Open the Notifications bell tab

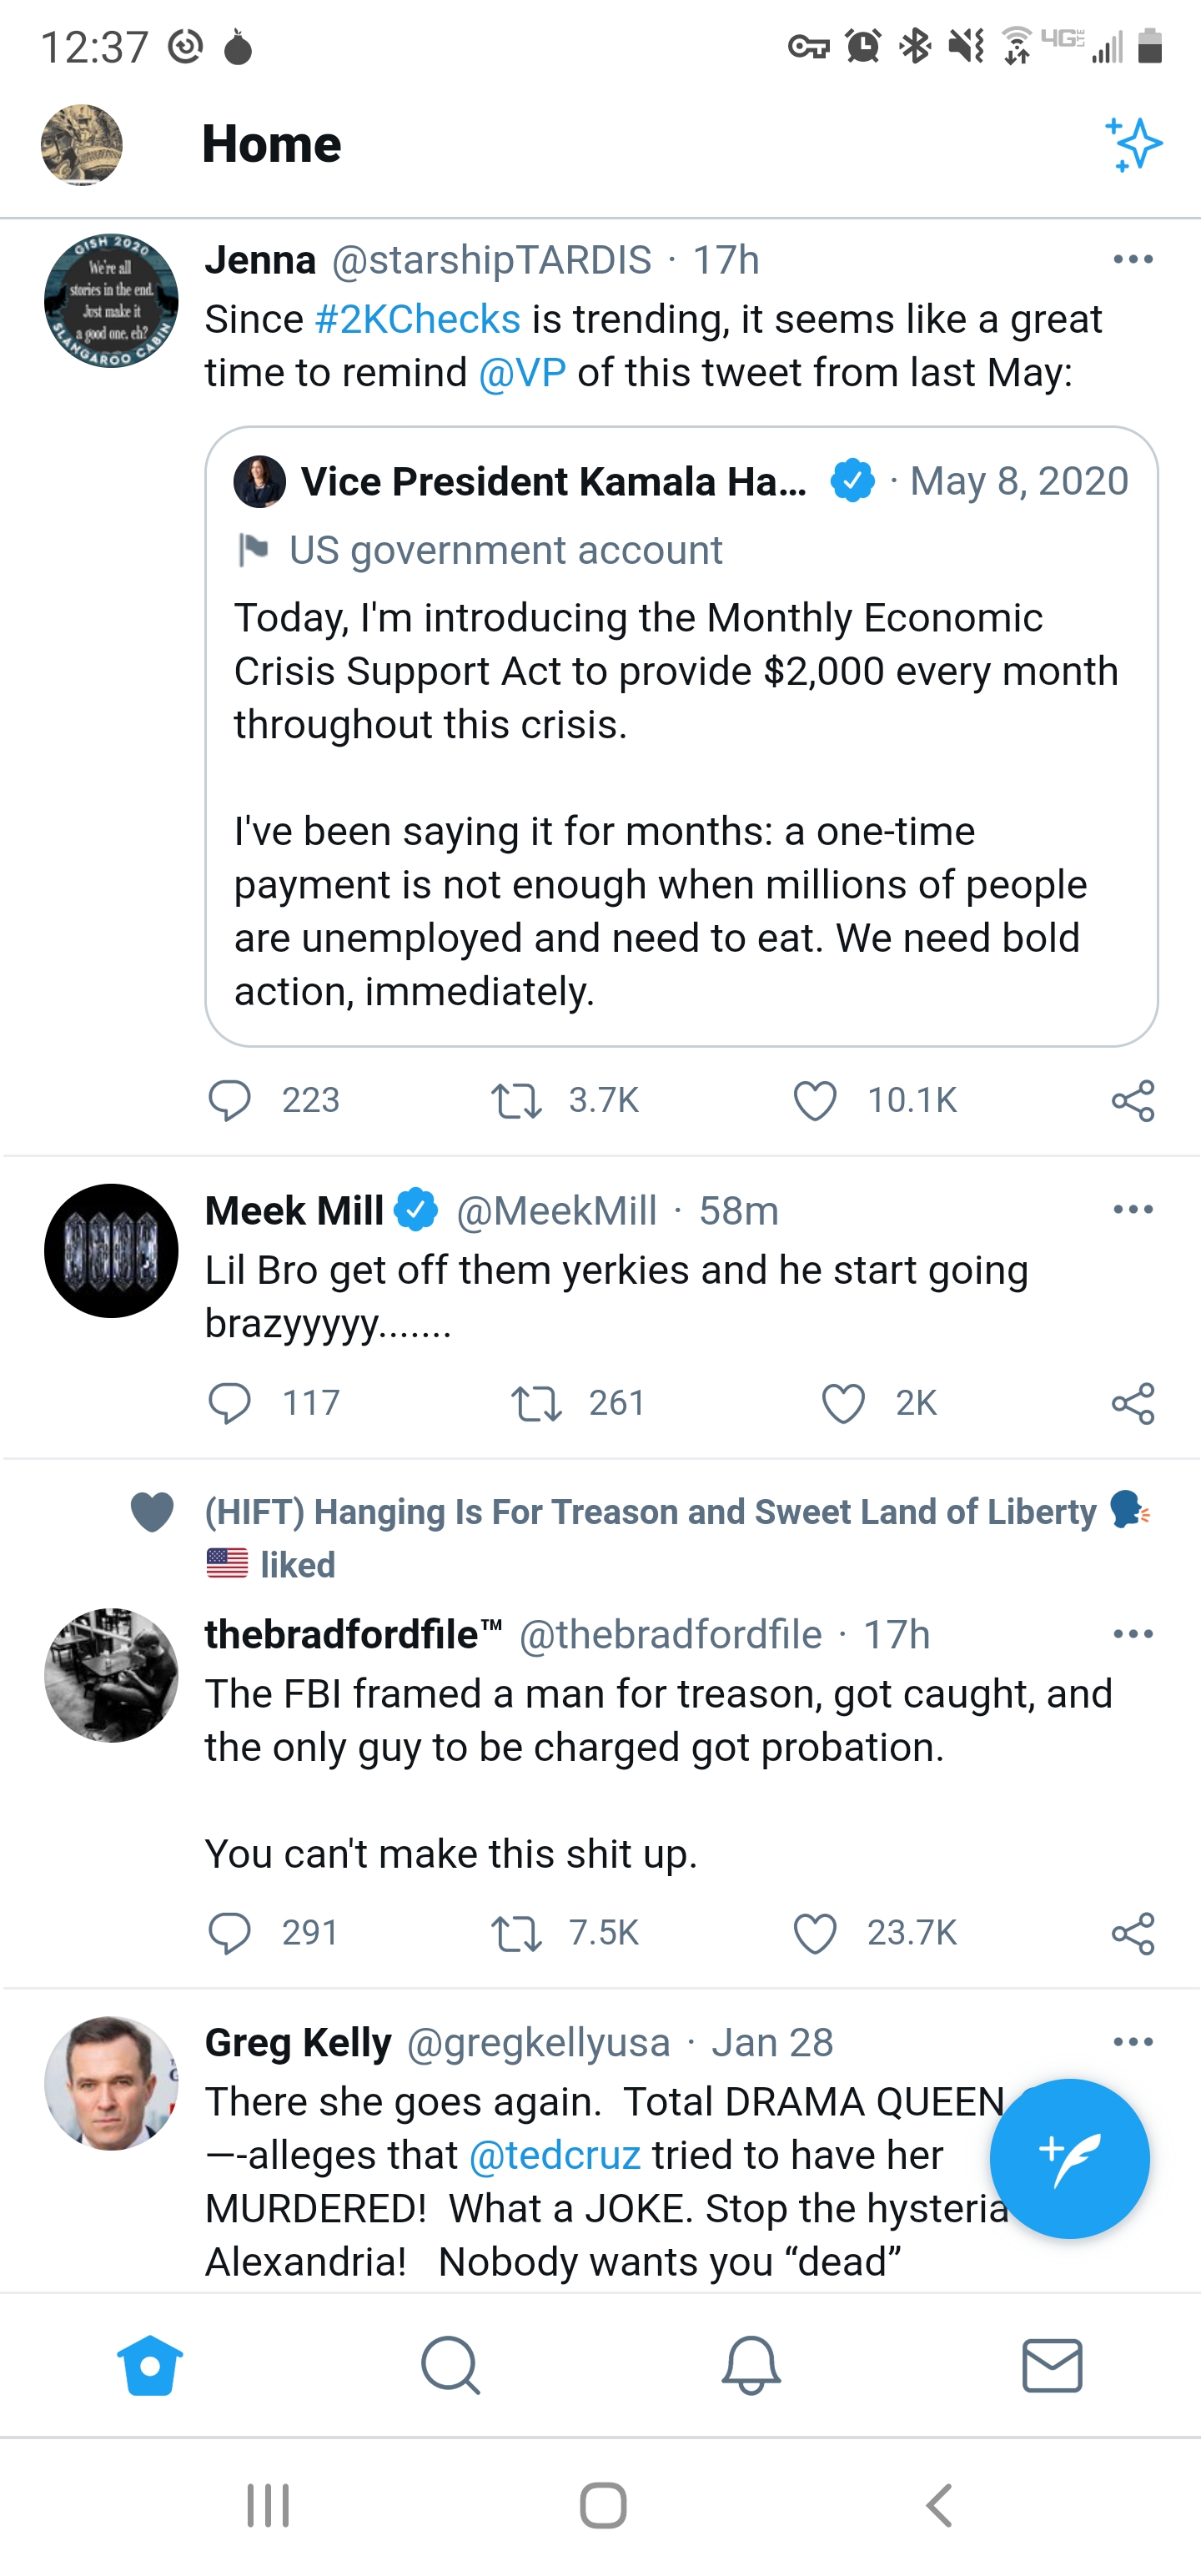[751, 2365]
